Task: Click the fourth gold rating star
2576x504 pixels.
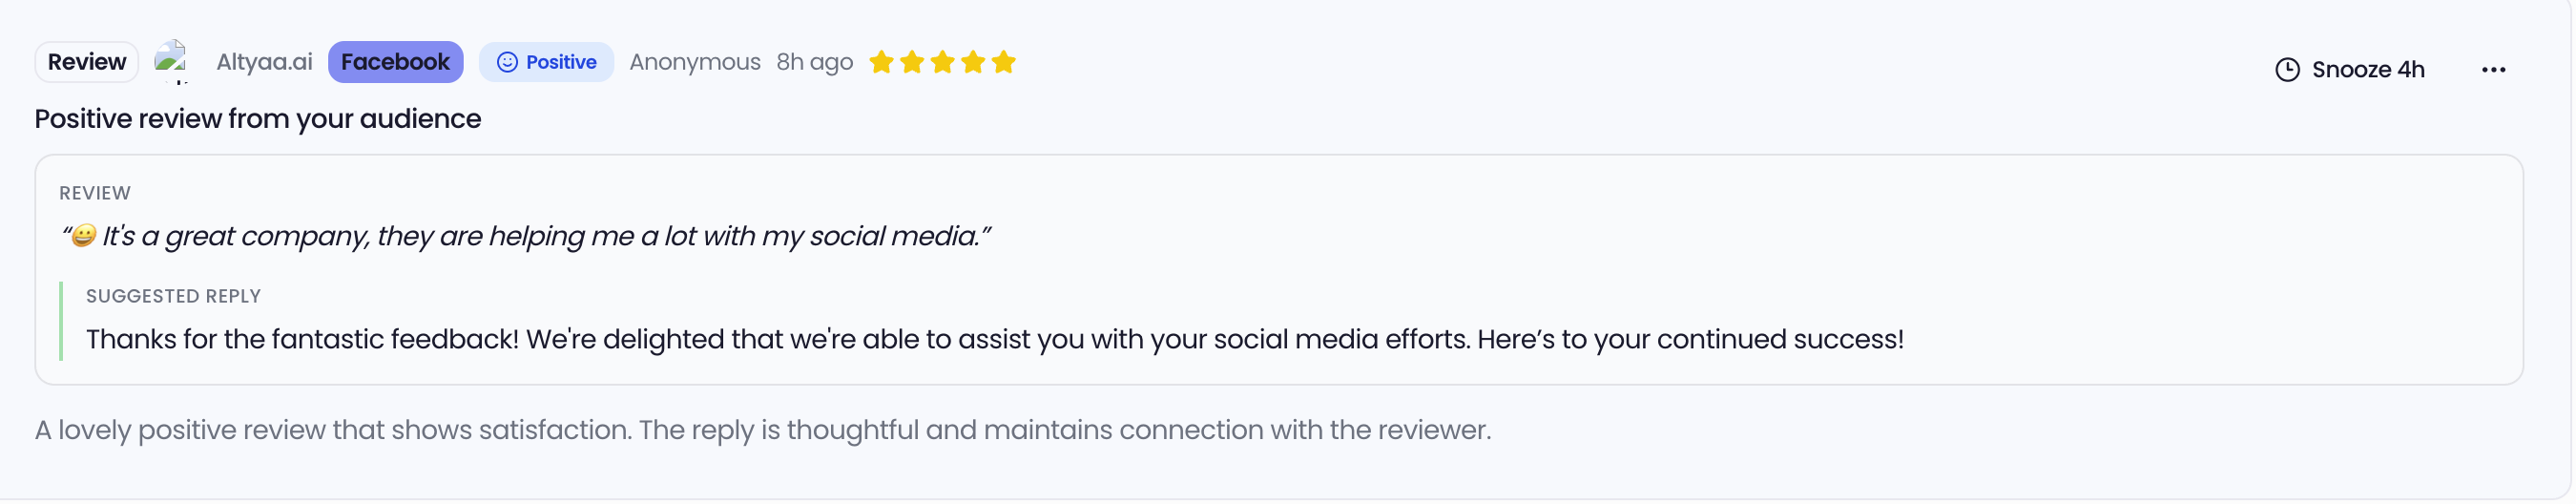Action: click(x=973, y=63)
